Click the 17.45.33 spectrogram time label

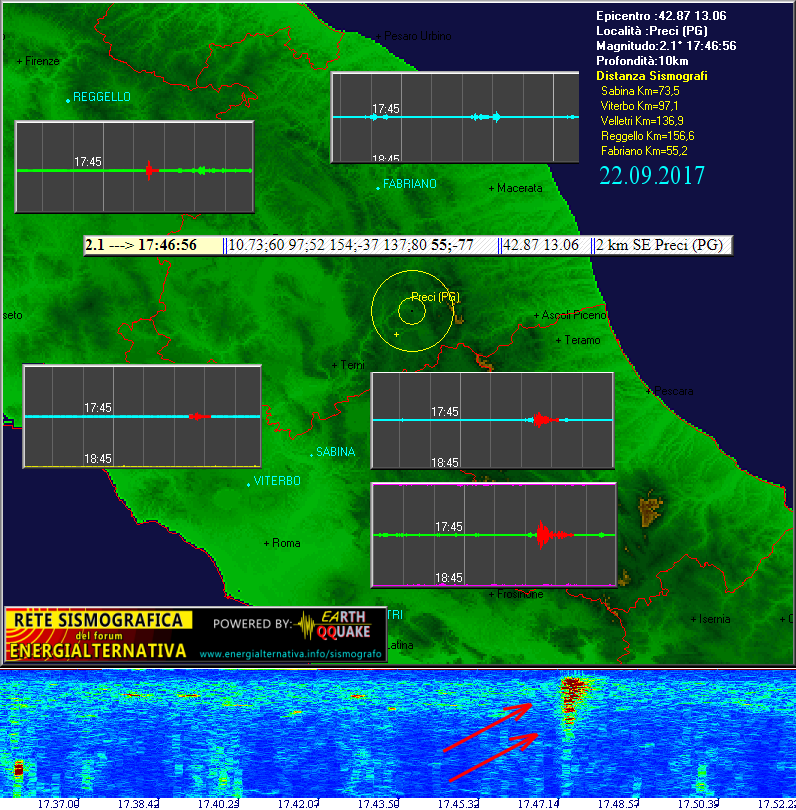(x=459, y=804)
